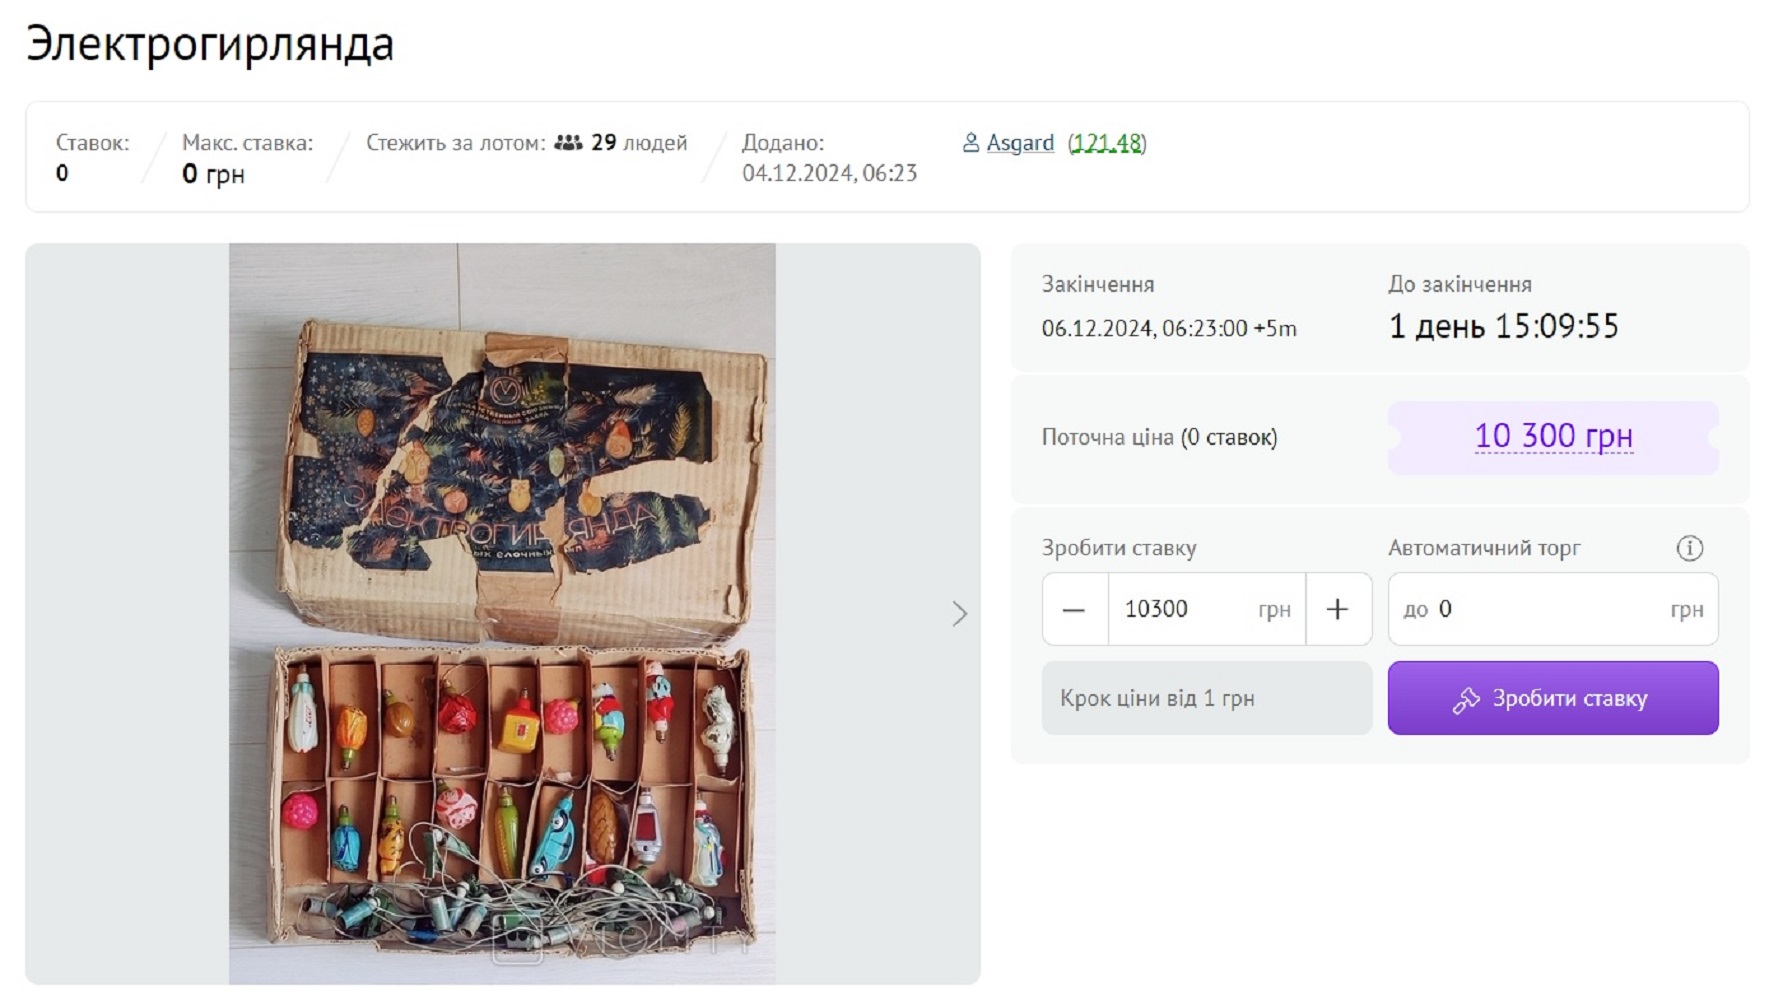The height and width of the screenshot is (1000, 1769).
Task: Click the people icon for lot watchers
Action: [x=568, y=143]
